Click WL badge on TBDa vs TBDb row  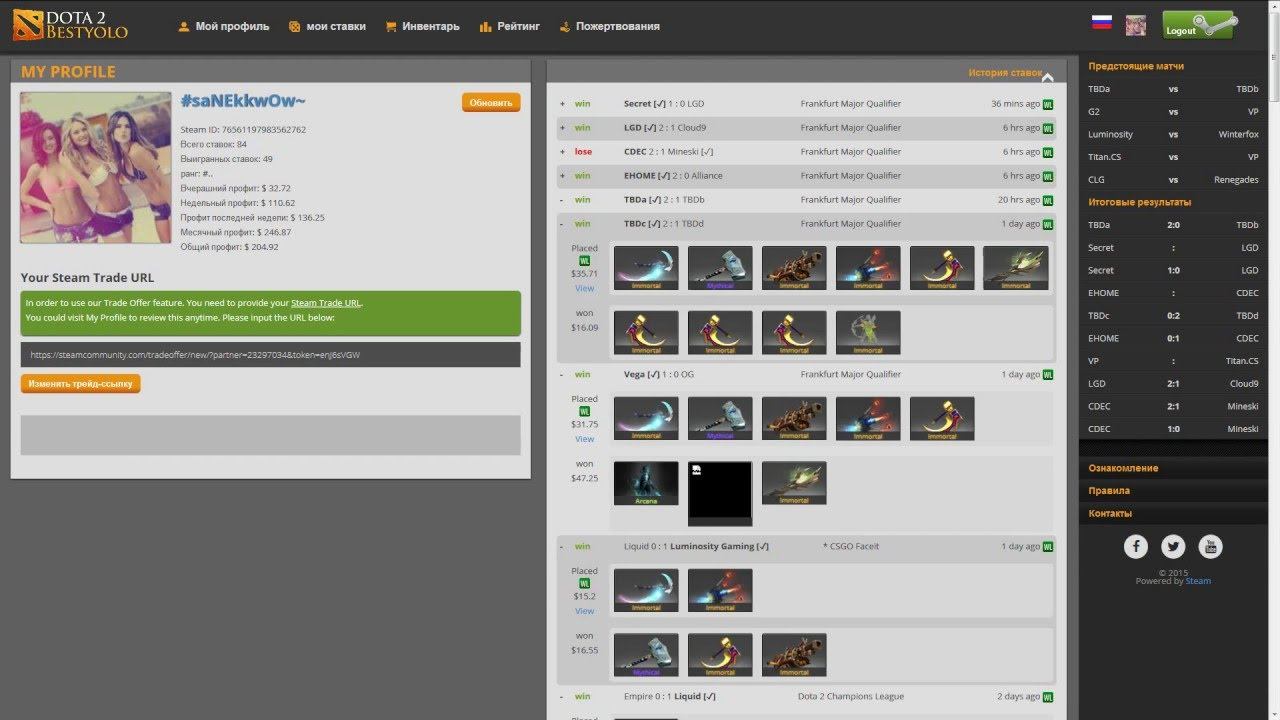click(x=1048, y=200)
